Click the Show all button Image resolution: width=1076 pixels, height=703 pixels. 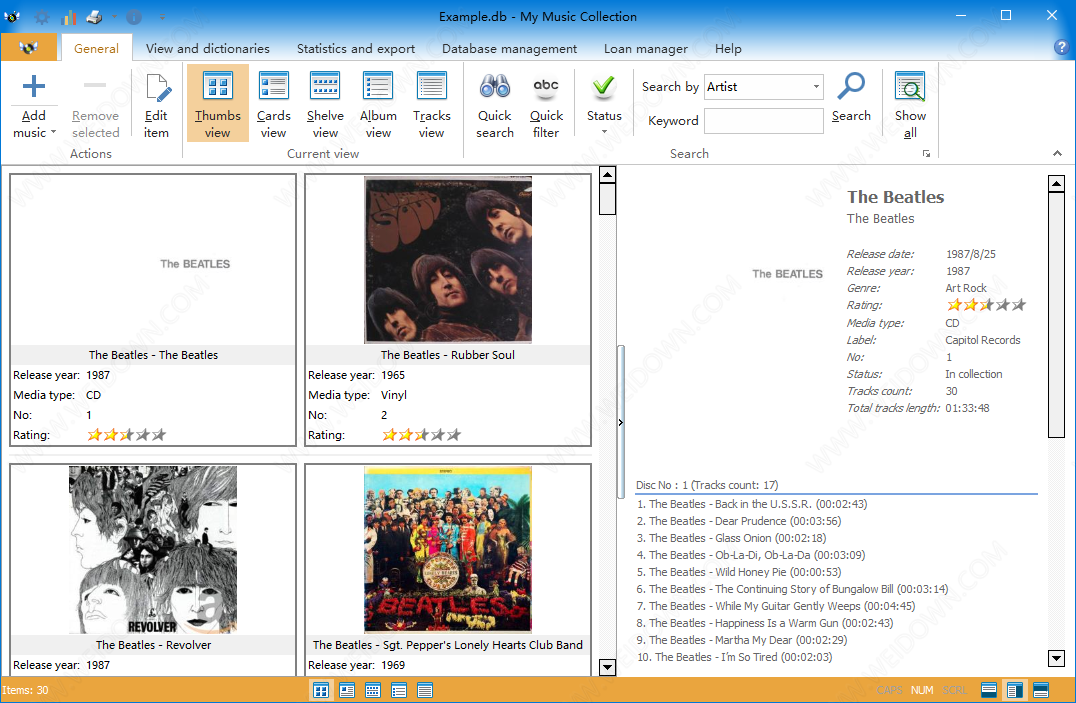point(910,105)
